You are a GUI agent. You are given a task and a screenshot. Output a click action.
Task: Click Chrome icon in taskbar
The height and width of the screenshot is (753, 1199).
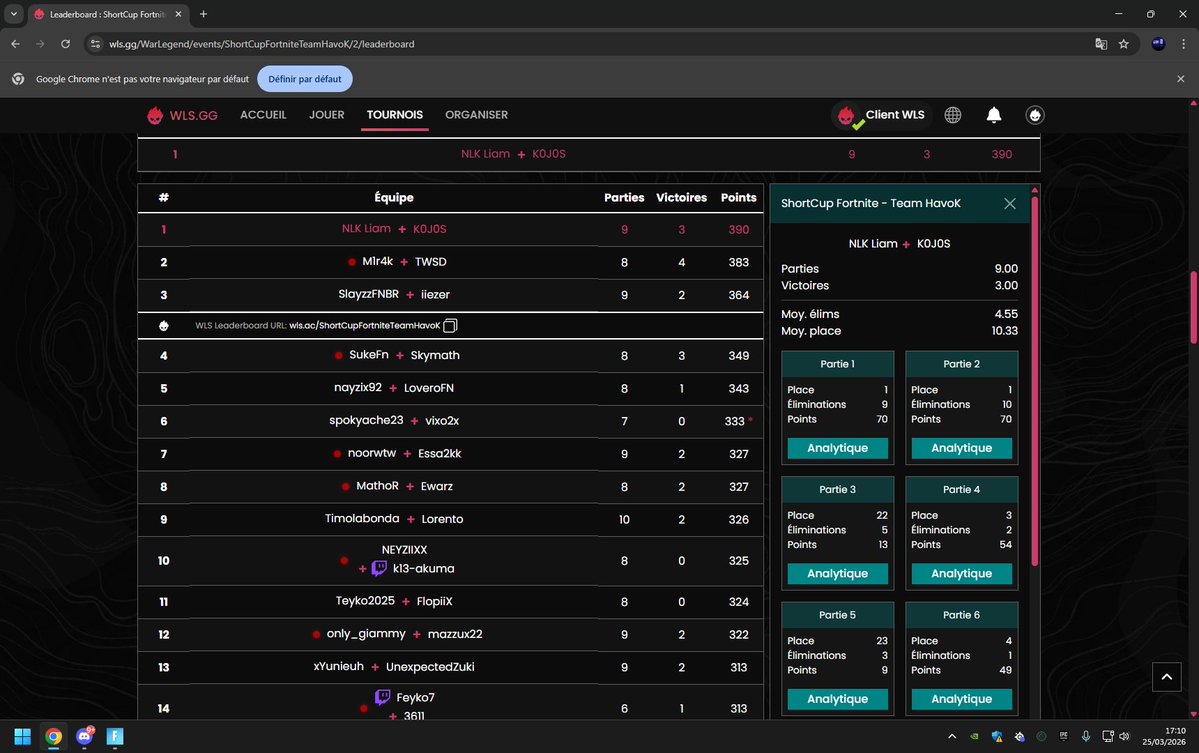click(x=54, y=736)
